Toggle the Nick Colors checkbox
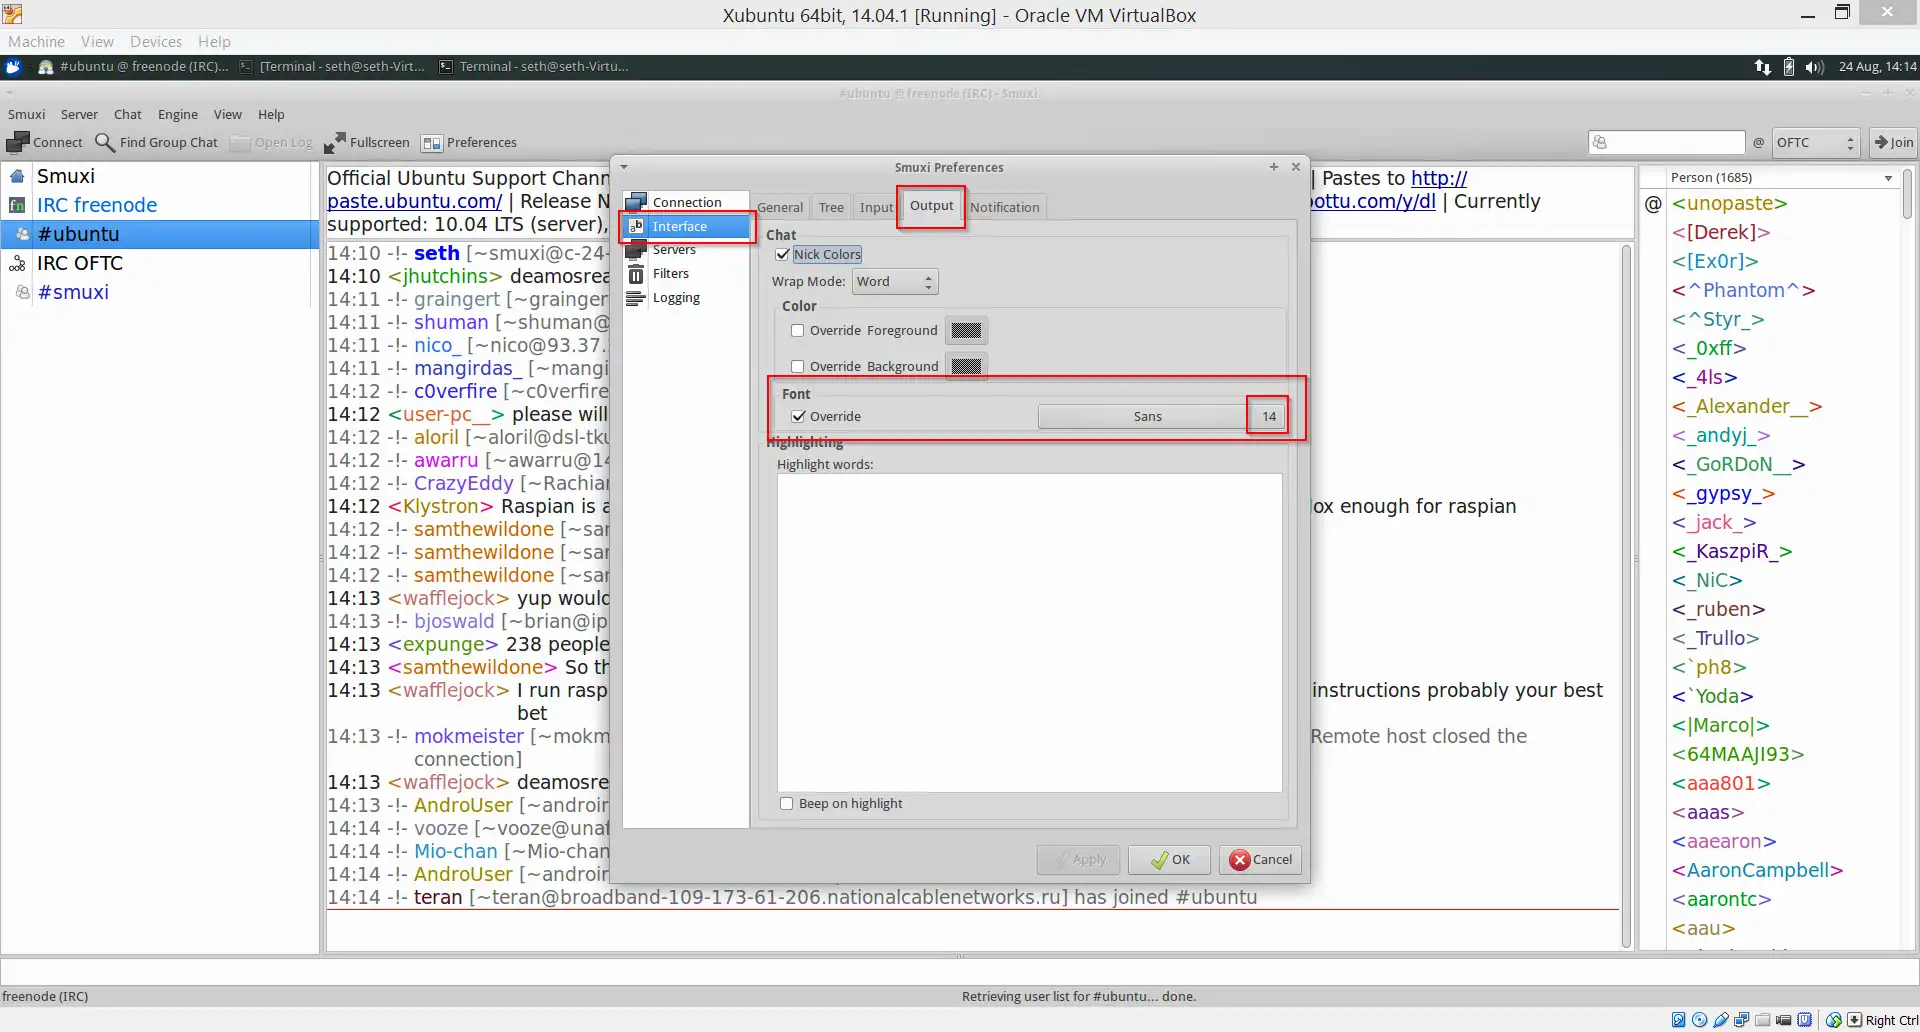Image resolution: width=1920 pixels, height=1032 pixels. pos(783,255)
